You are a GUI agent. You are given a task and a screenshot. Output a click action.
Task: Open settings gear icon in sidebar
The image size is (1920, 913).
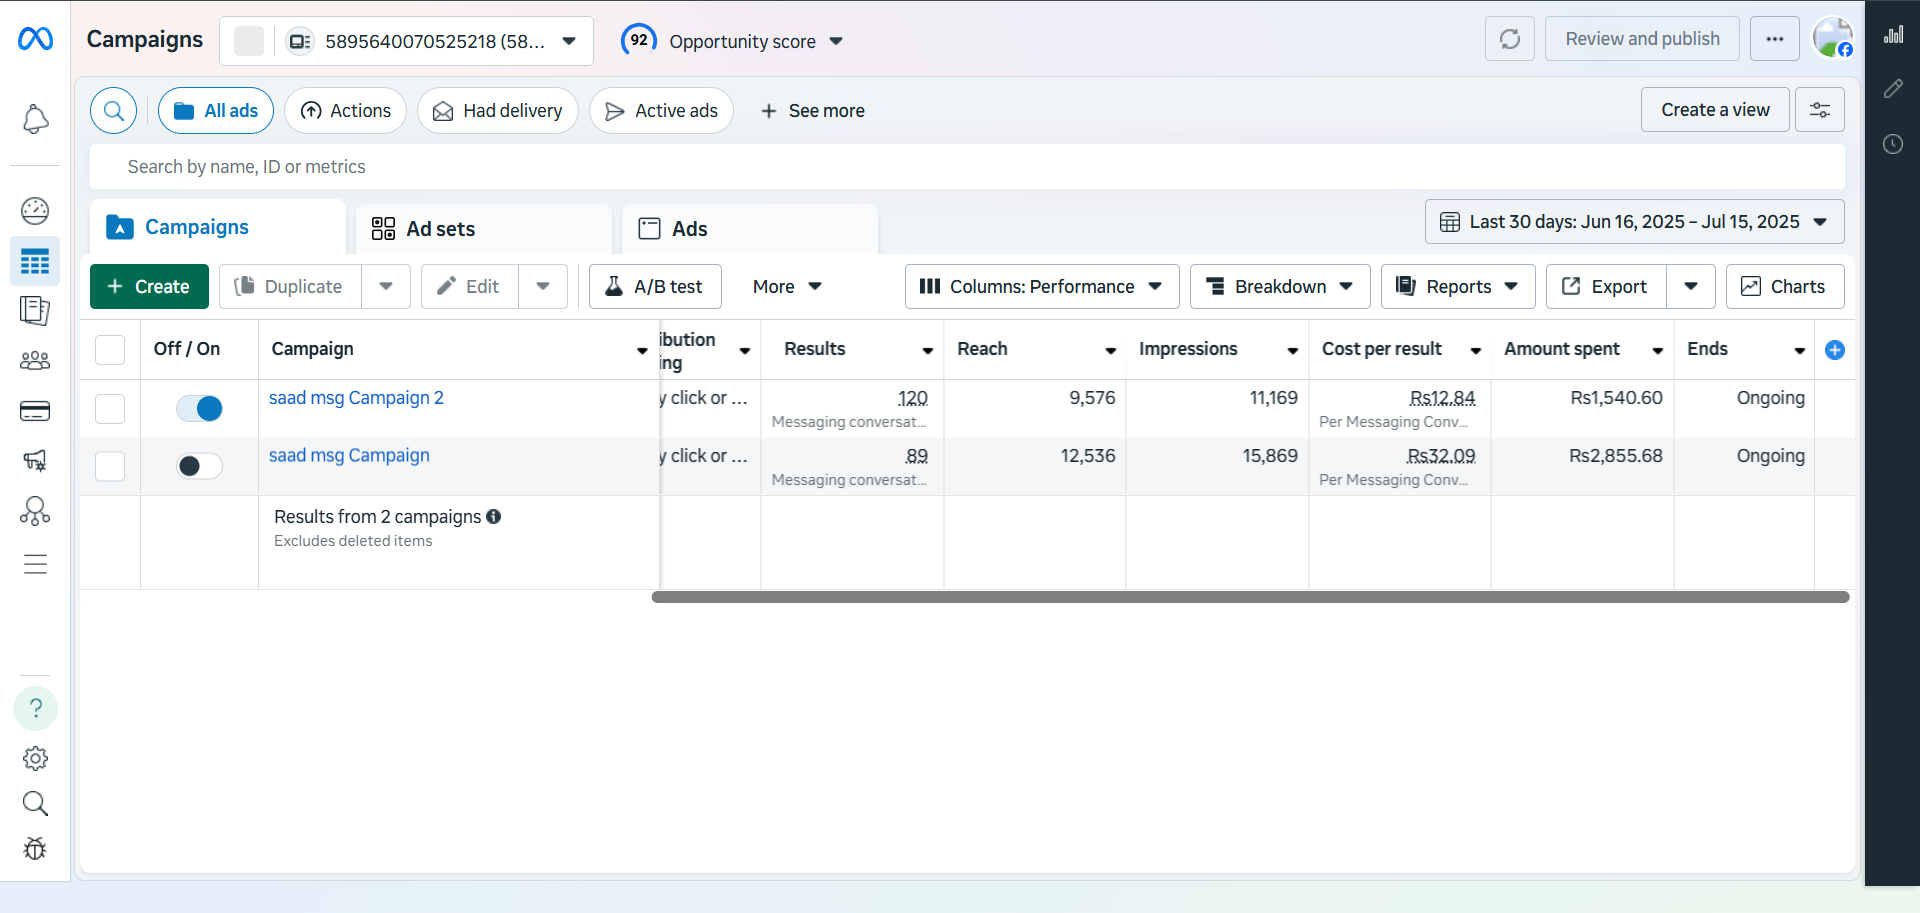(35, 759)
